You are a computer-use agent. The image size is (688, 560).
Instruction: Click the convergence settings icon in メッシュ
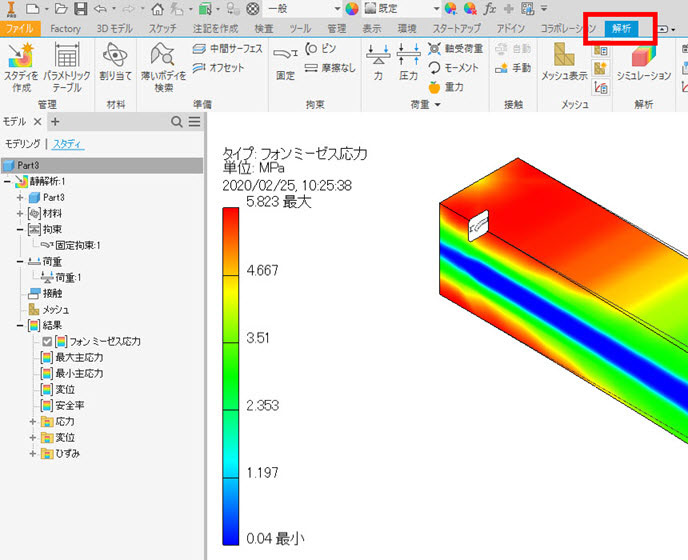[601, 87]
